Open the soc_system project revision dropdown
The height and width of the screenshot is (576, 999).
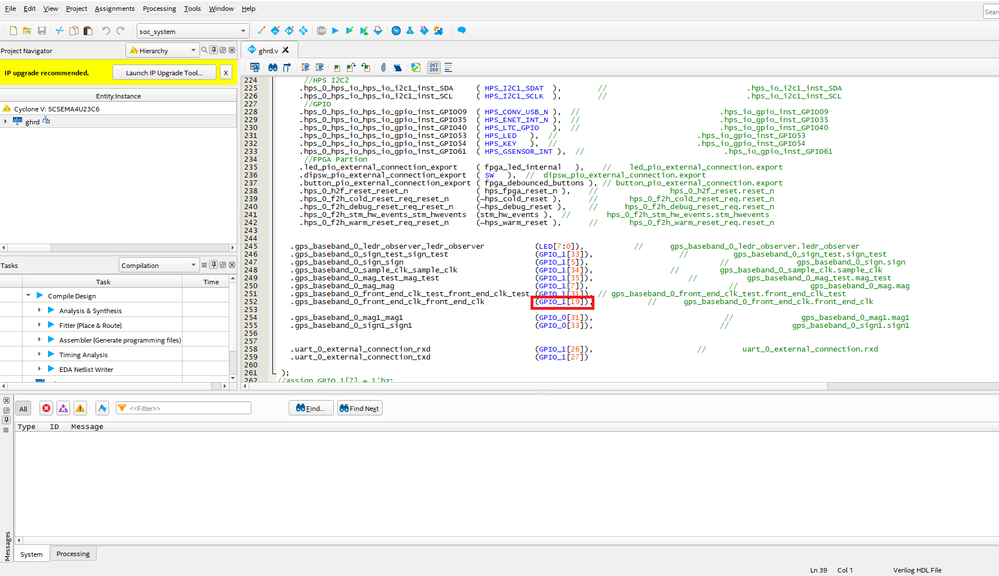pyautogui.click(x=192, y=31)
